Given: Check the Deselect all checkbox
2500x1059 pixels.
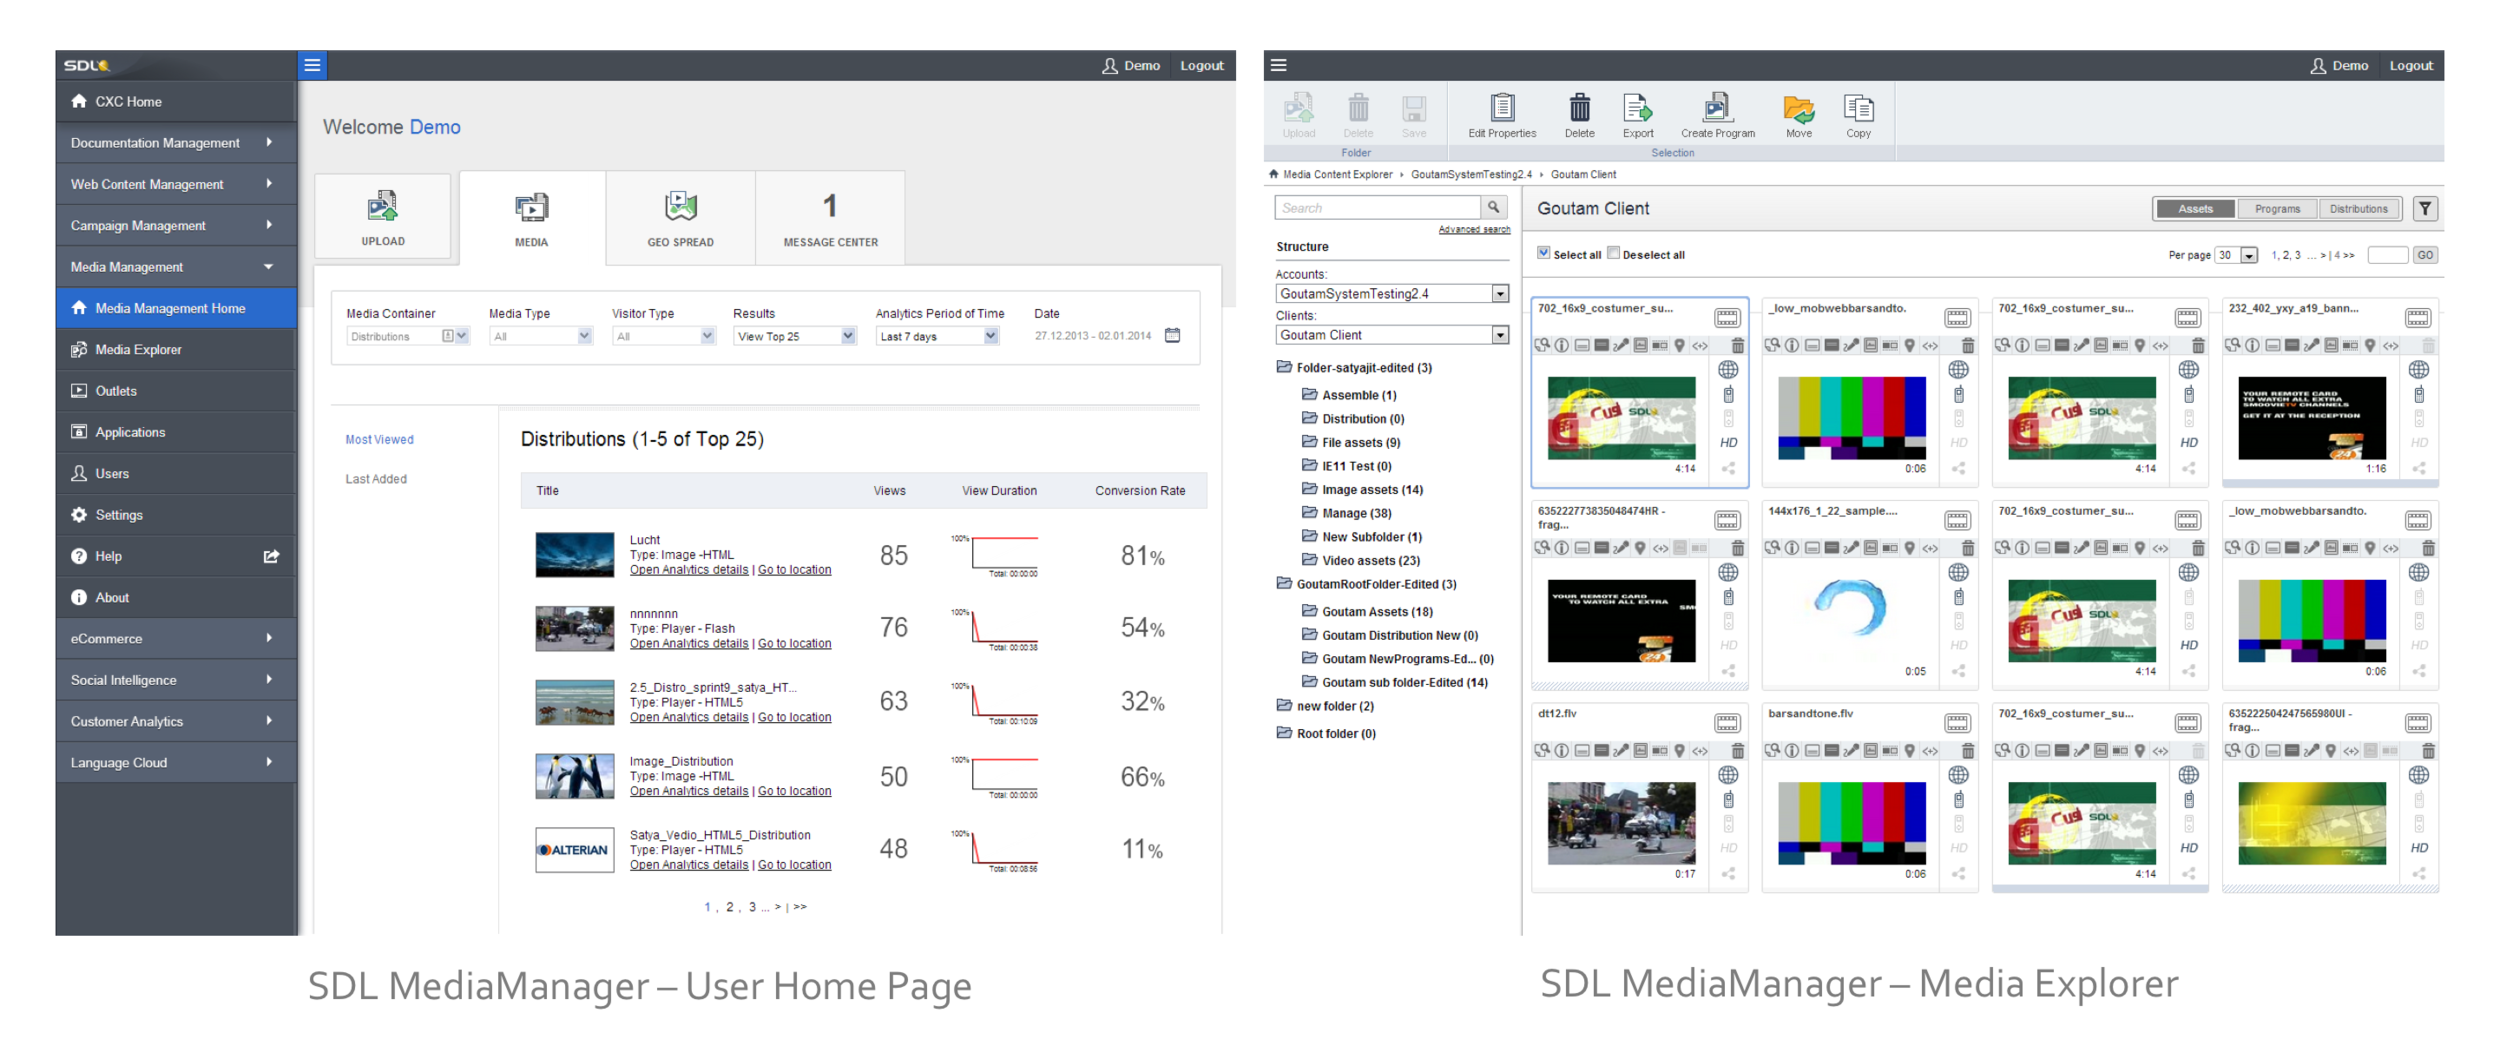Looking at the screenshot, I should (x=1613, y=253).
